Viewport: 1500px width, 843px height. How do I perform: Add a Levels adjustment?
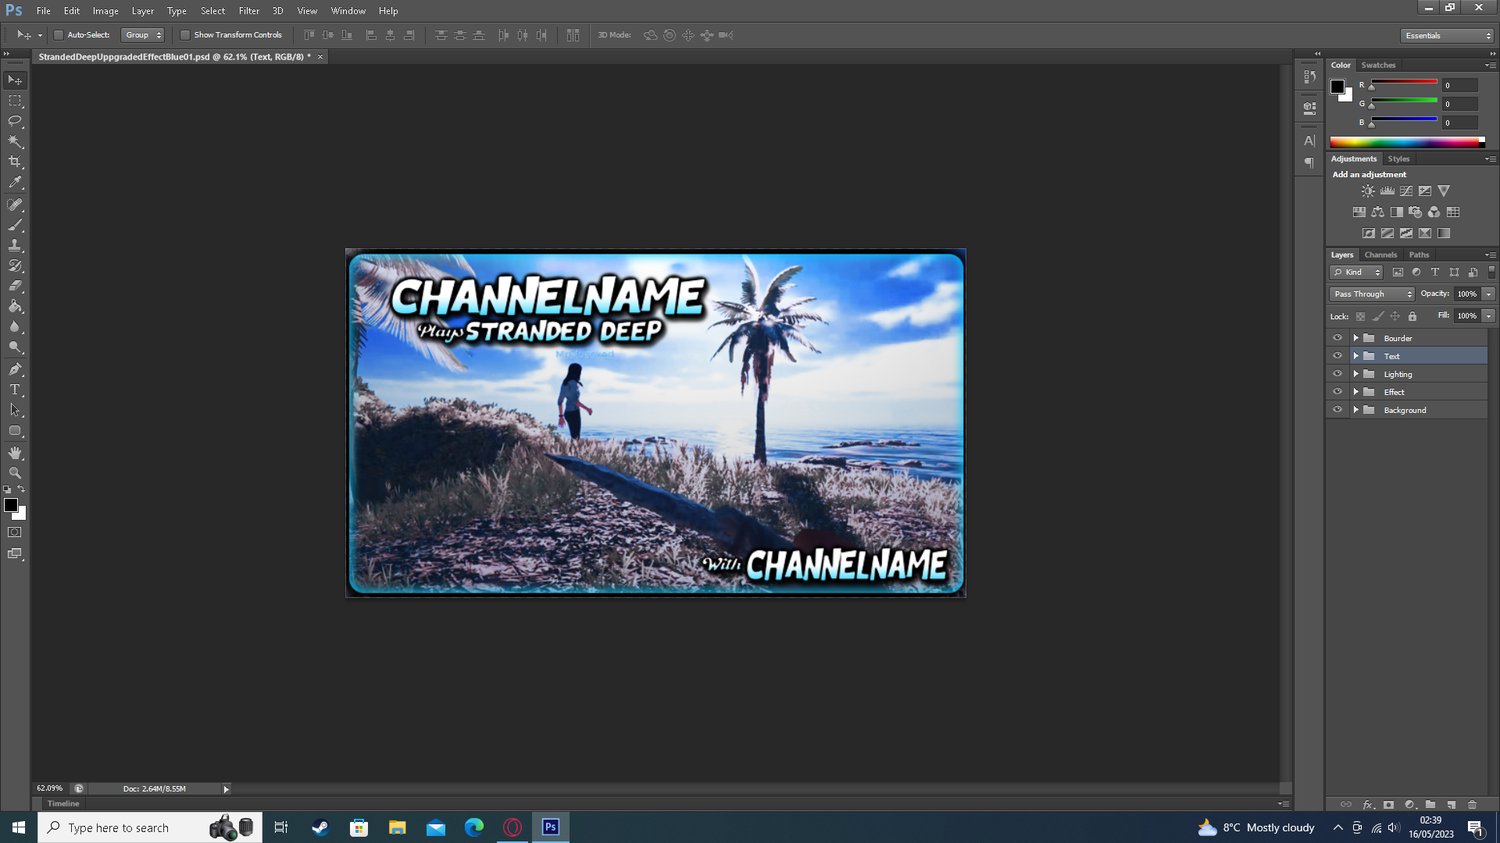(1387, 191)
